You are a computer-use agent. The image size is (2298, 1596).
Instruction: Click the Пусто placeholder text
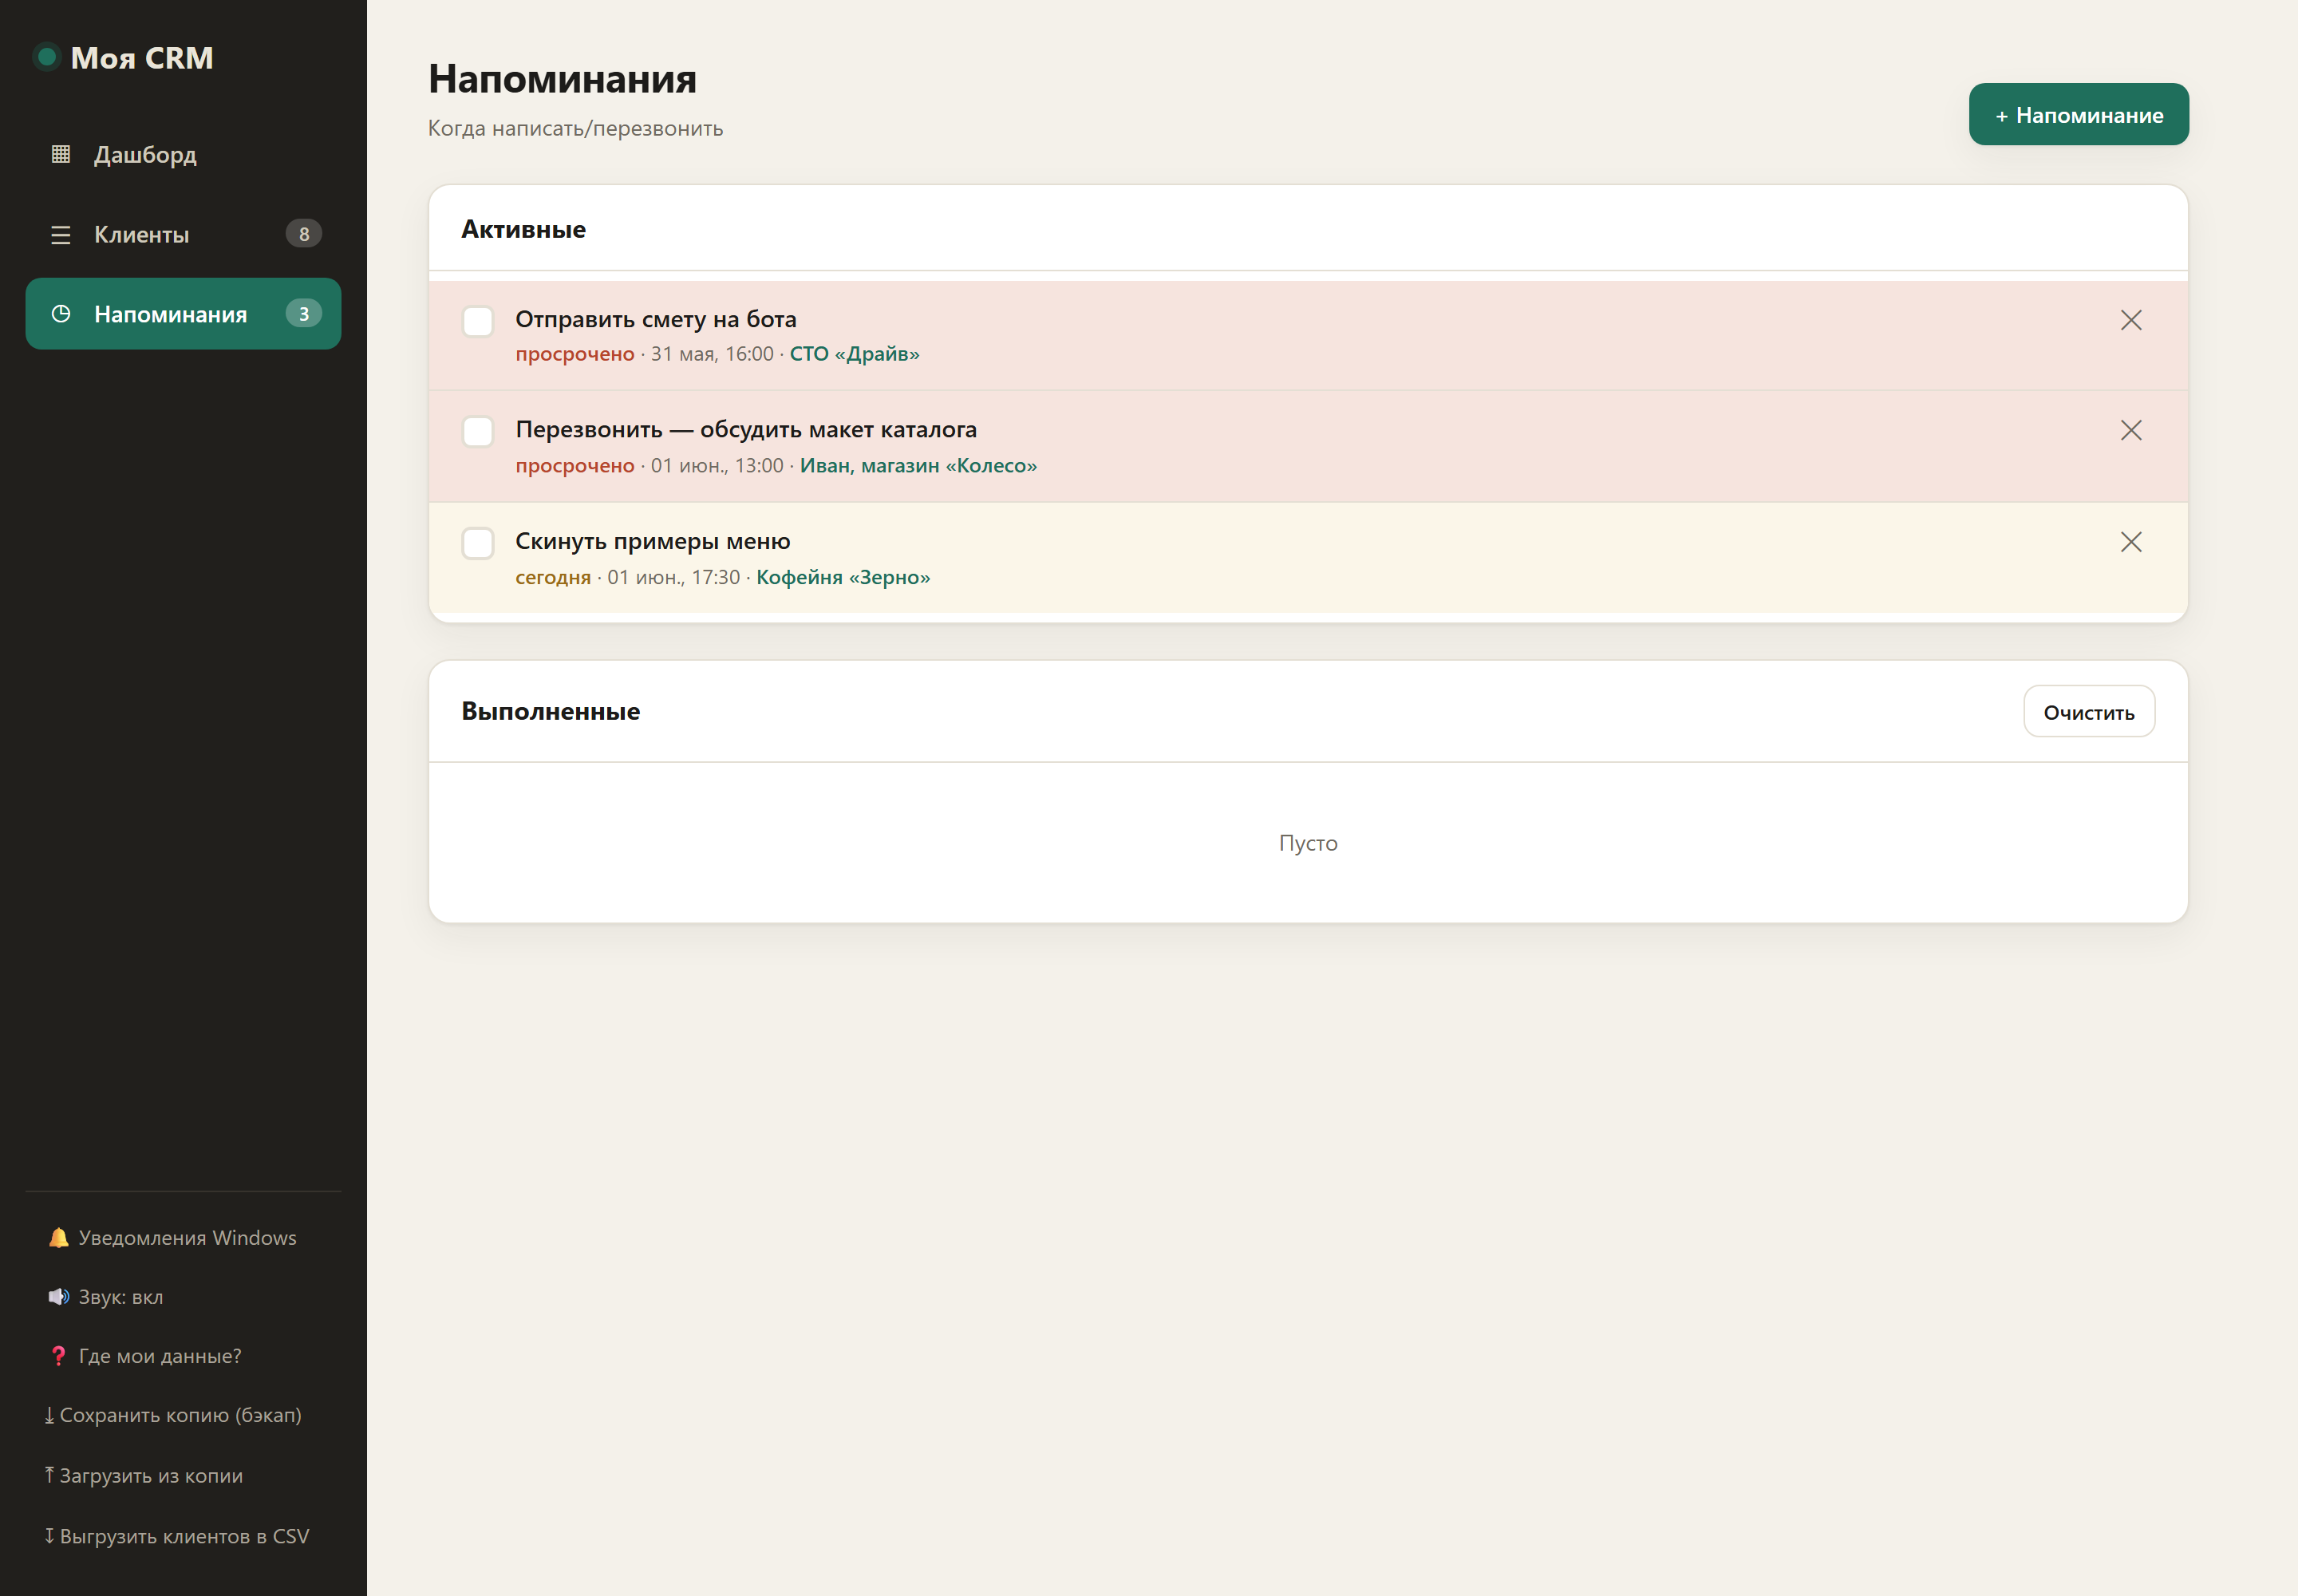click(x=1308, y=843)
